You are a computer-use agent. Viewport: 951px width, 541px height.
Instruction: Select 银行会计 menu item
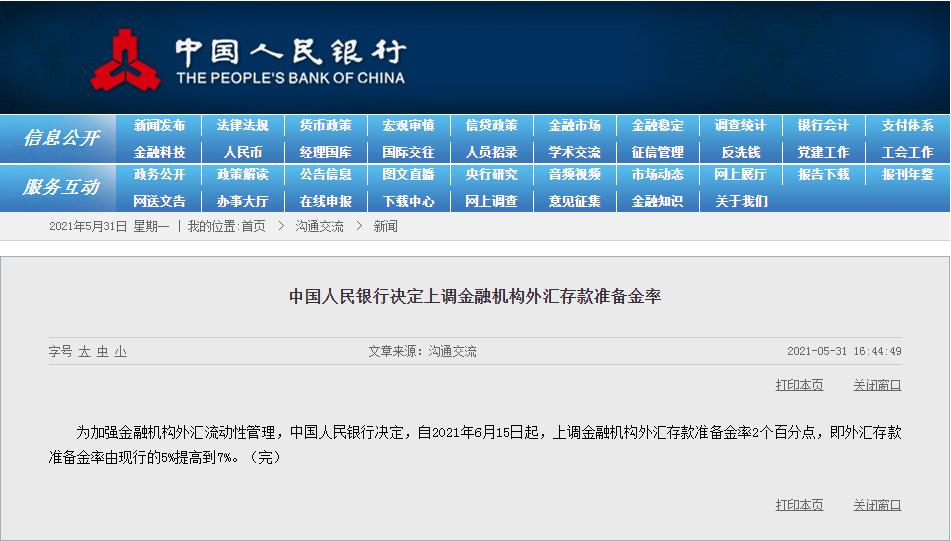coord(824,126)
